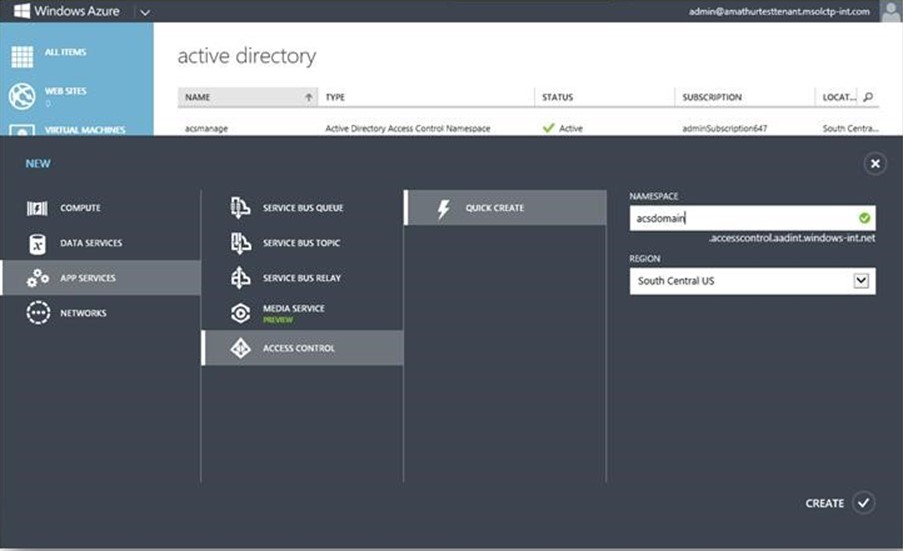Click the Compute category icon
The image size is (903, 551).
coord(37,208)
